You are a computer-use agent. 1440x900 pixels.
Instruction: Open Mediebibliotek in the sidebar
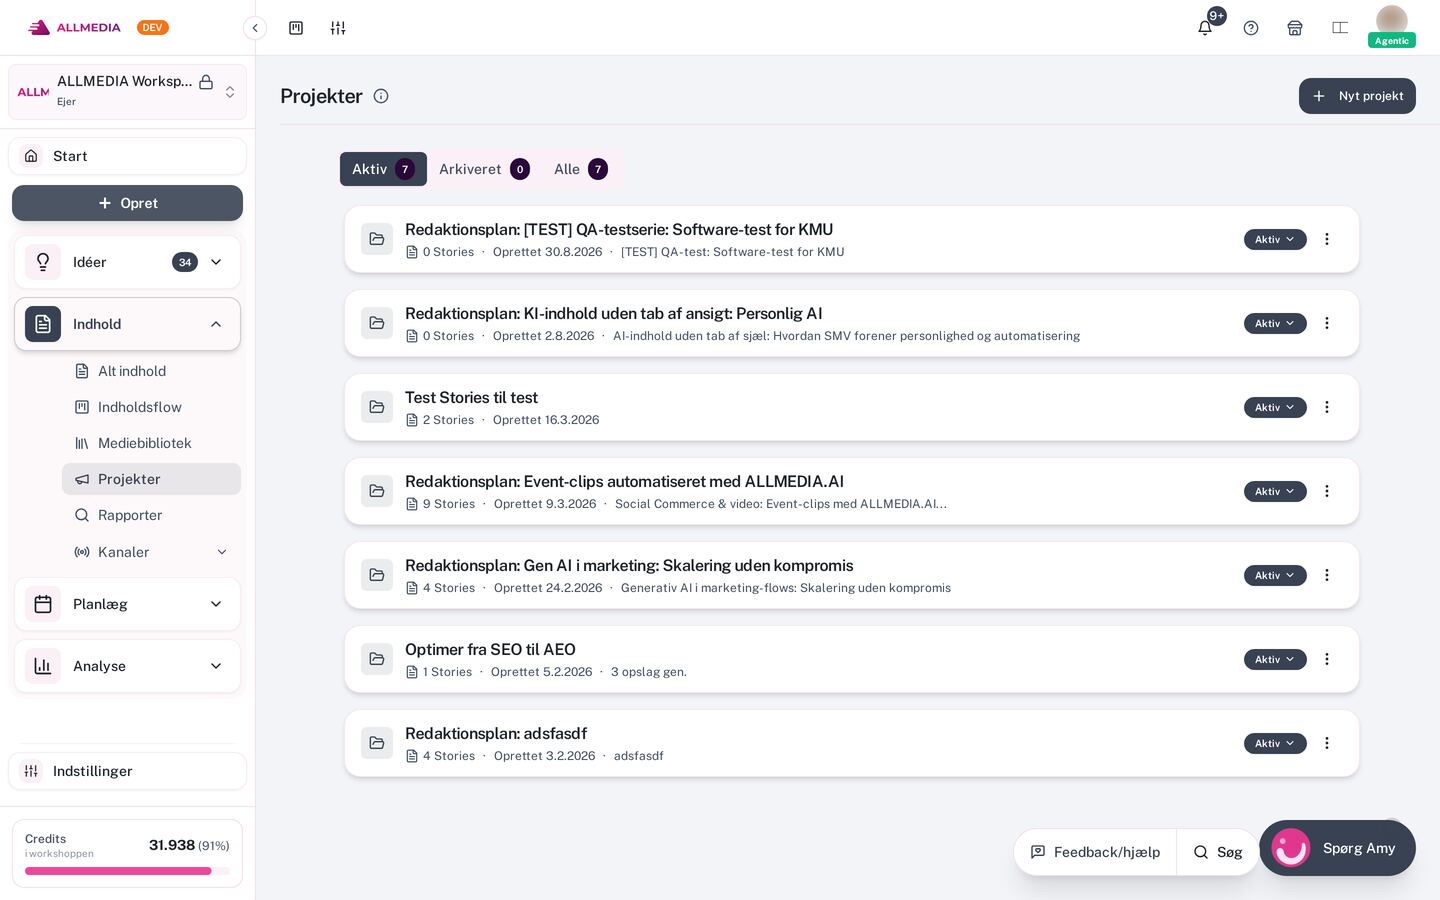(151, 443)
